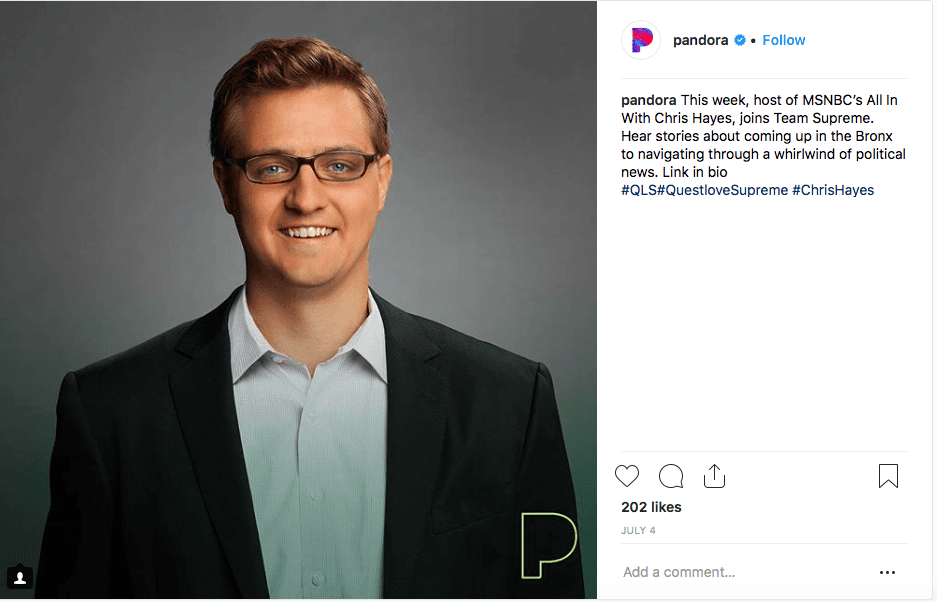937x602 pixels.
Task: Open pandora username in header
Action: point(700,40)
